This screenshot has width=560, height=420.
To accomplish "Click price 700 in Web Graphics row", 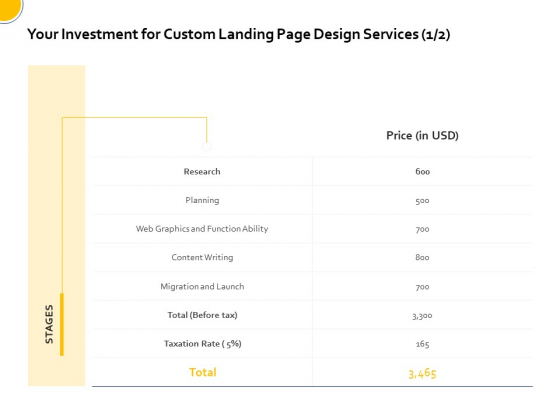I will click(422, 229).
